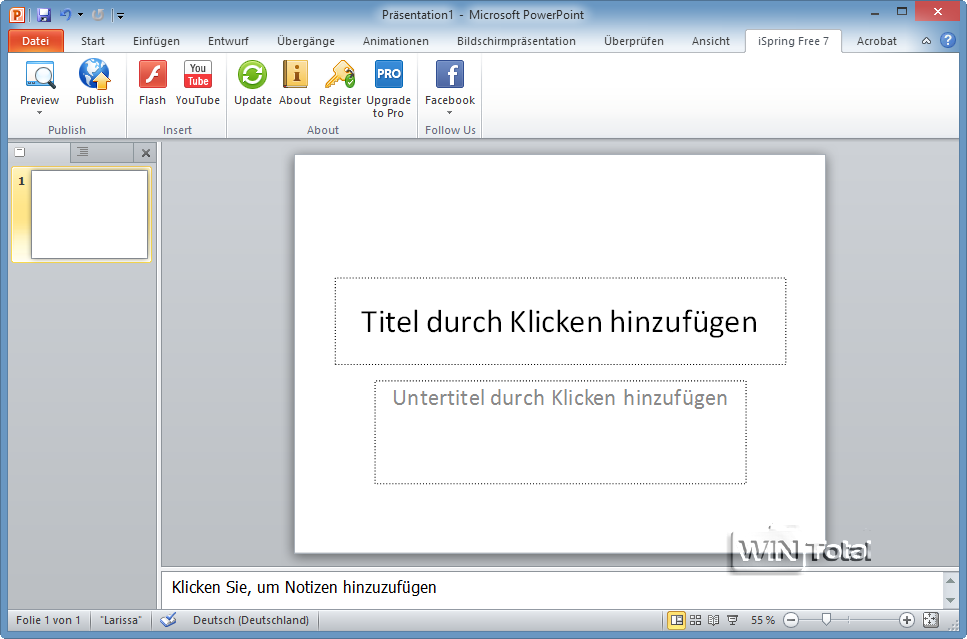
Task: Select slide 1 thumbnail in the slide panel
Action: point(89,214)
